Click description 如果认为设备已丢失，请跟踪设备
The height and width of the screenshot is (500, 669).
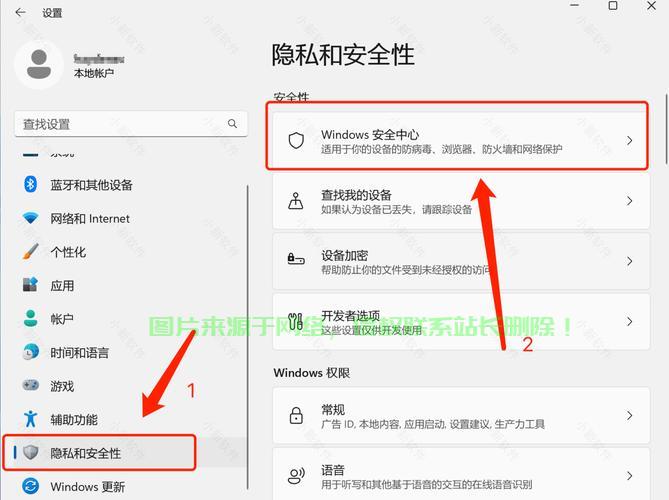(x=396, y=209)
